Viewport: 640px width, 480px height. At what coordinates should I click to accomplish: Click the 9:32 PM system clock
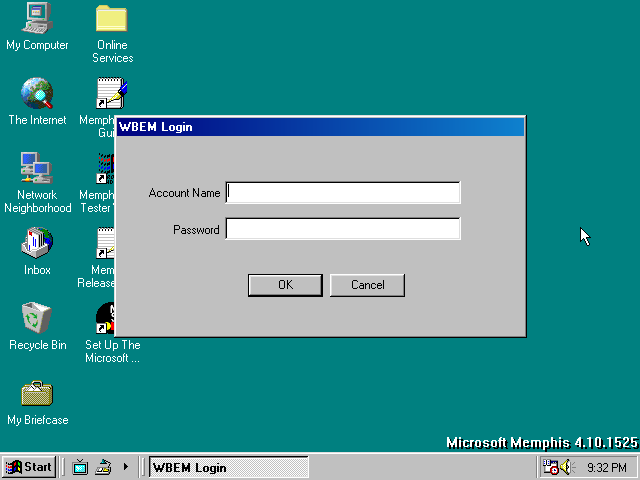click(x=607, y=467)
